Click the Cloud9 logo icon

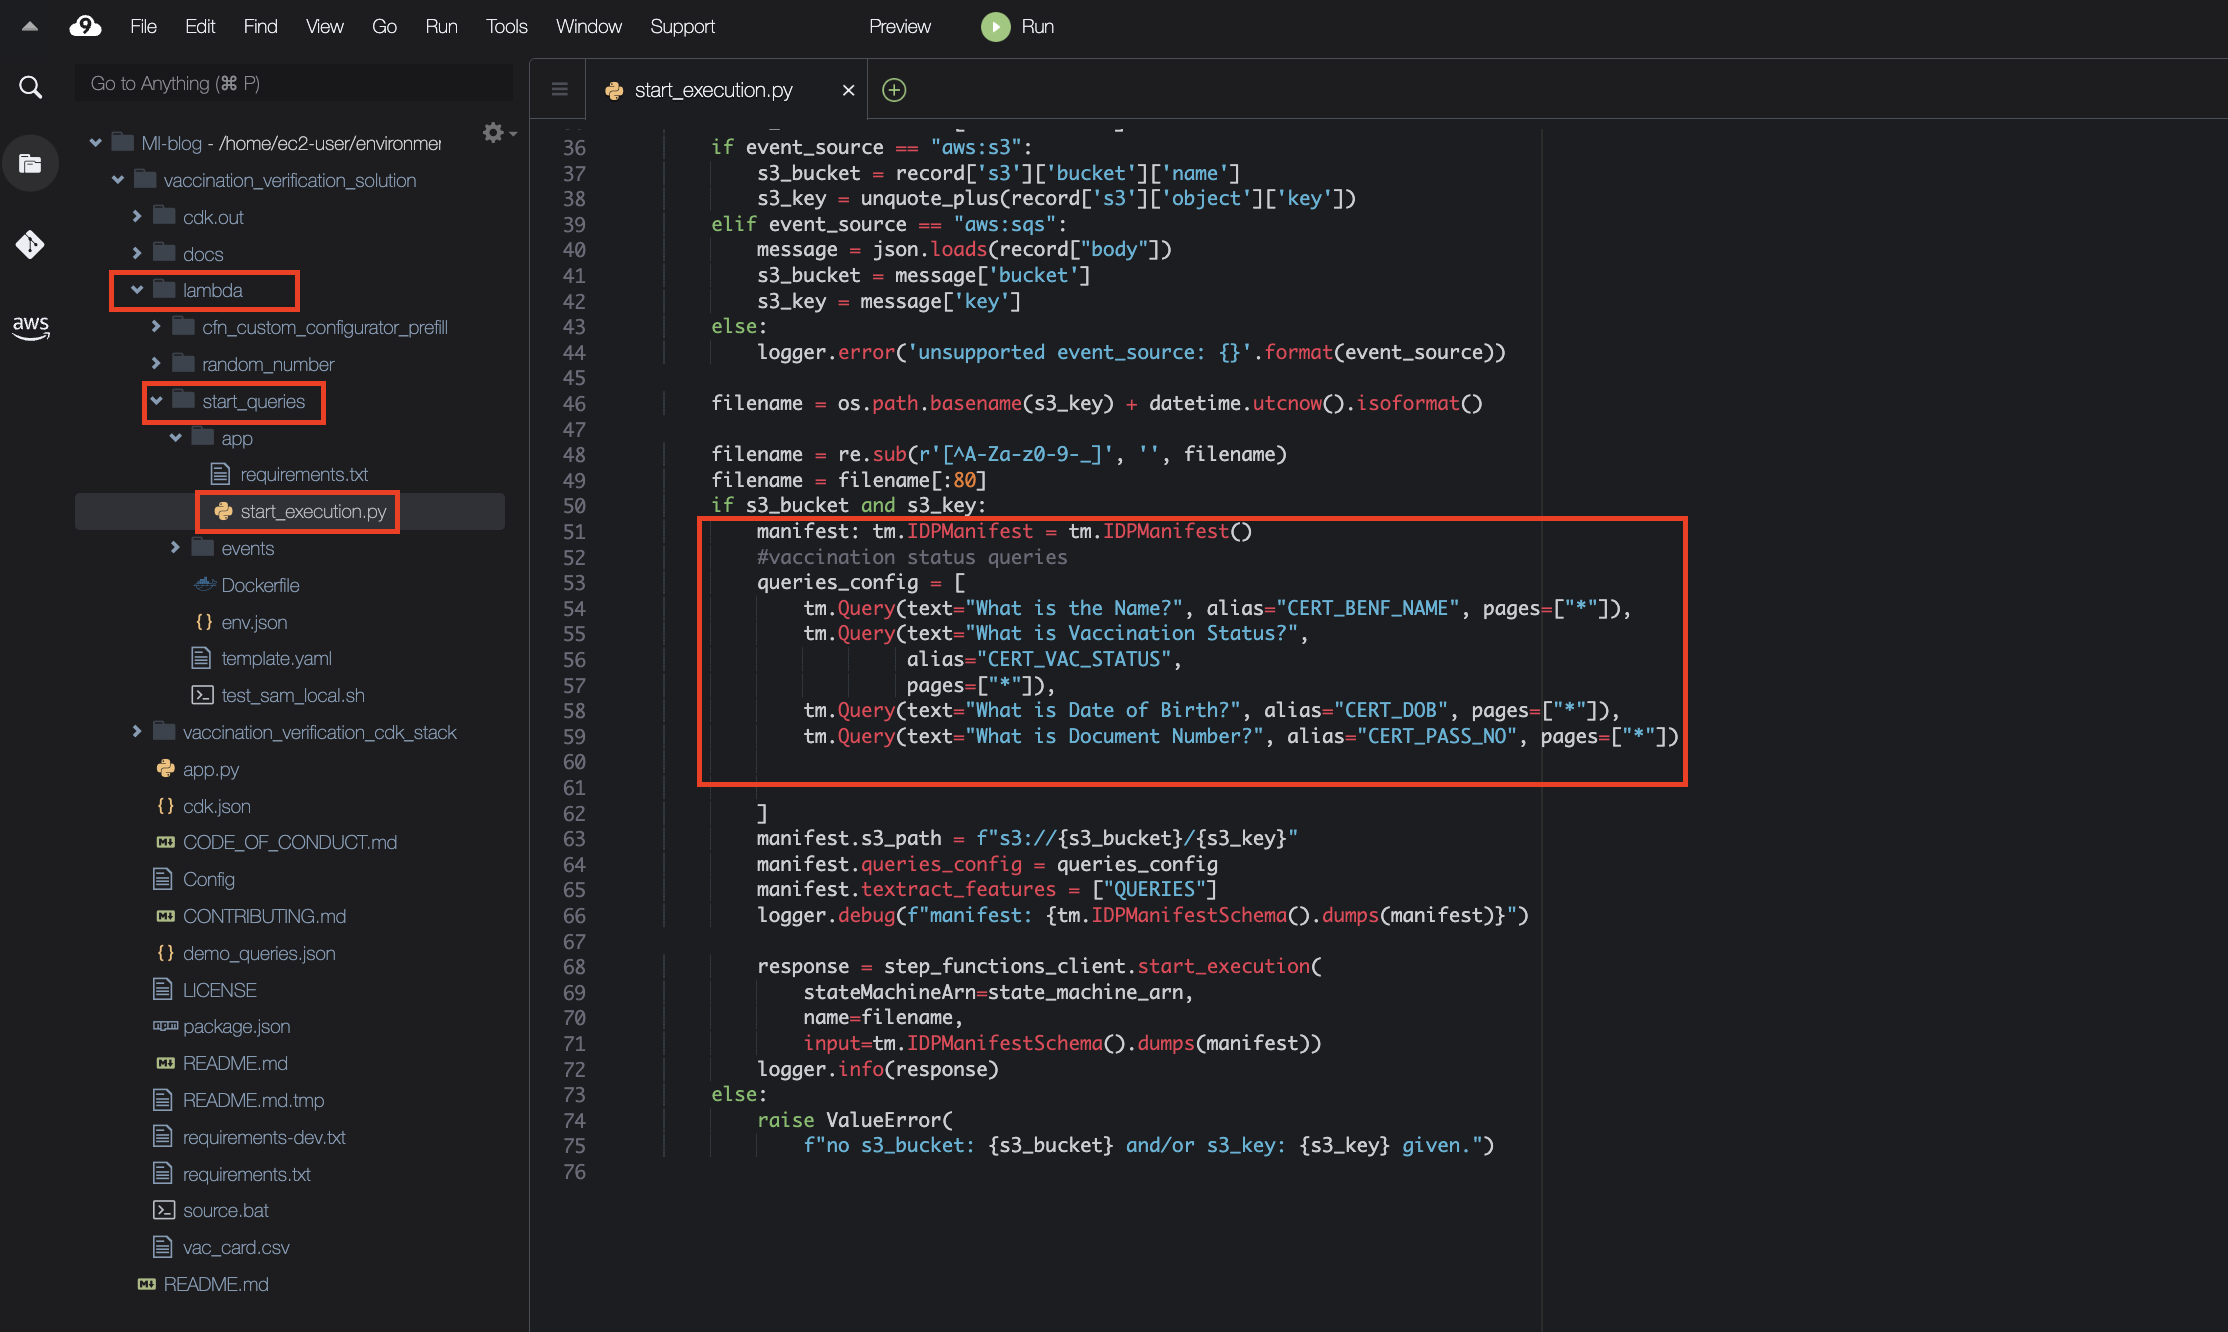click(86, 26)
